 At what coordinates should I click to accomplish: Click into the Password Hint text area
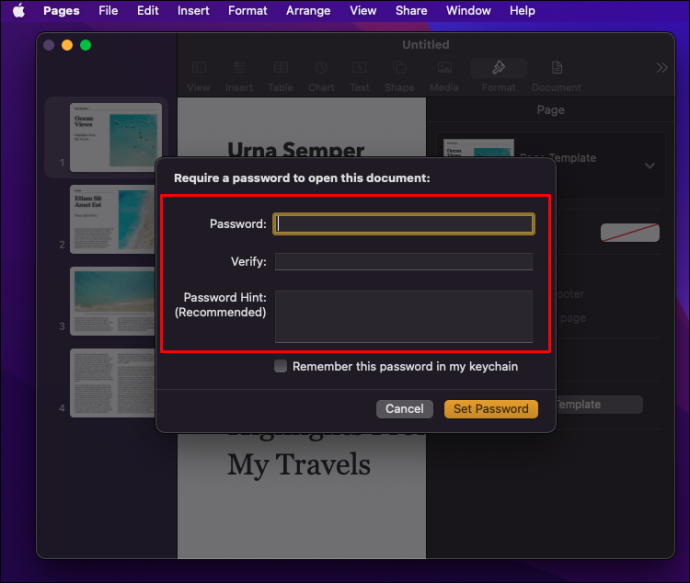click(404, 316)
